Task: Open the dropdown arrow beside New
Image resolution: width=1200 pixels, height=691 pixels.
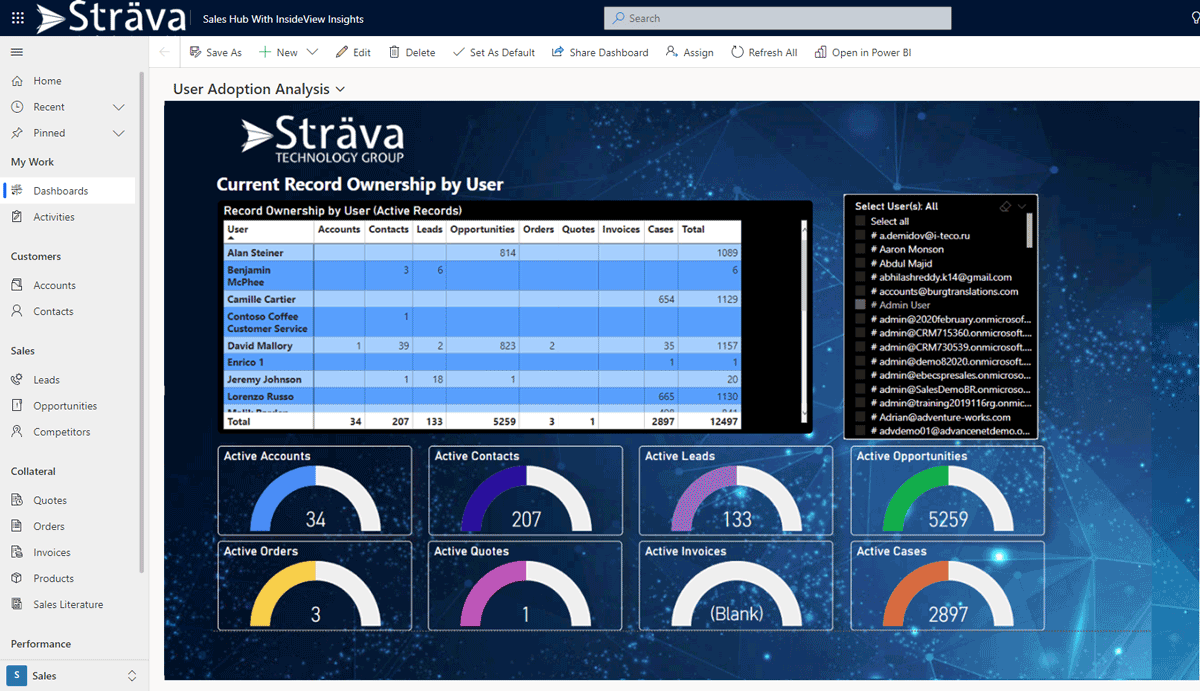Action: (312, 52)
